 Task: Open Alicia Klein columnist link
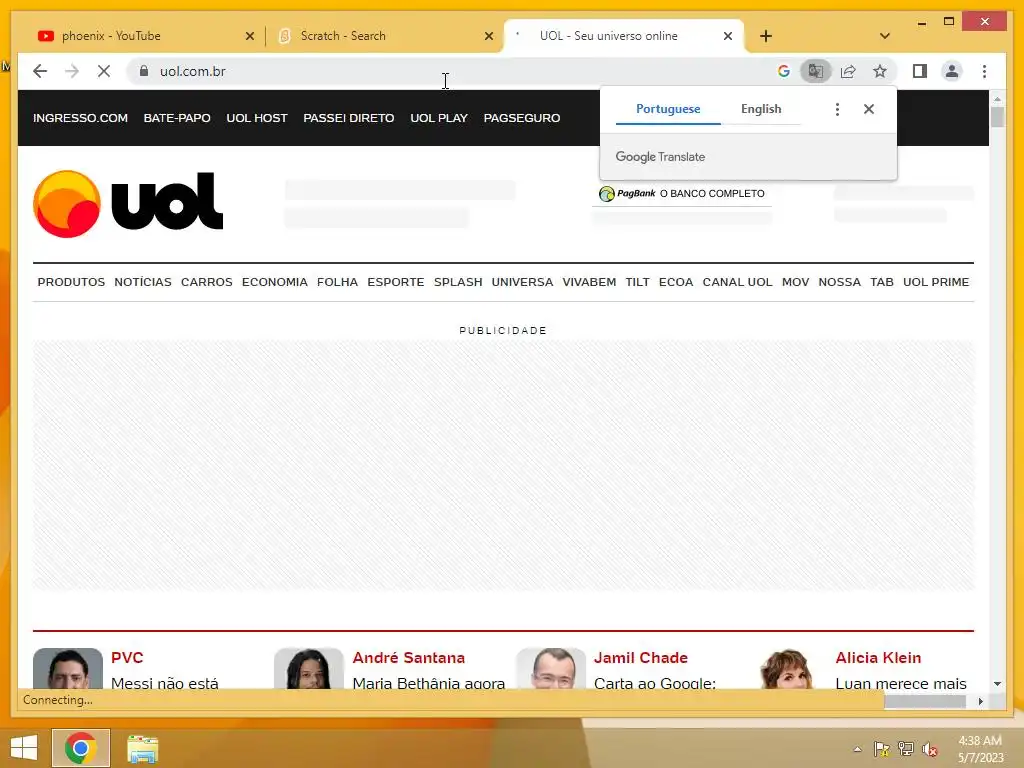[878, 658]
